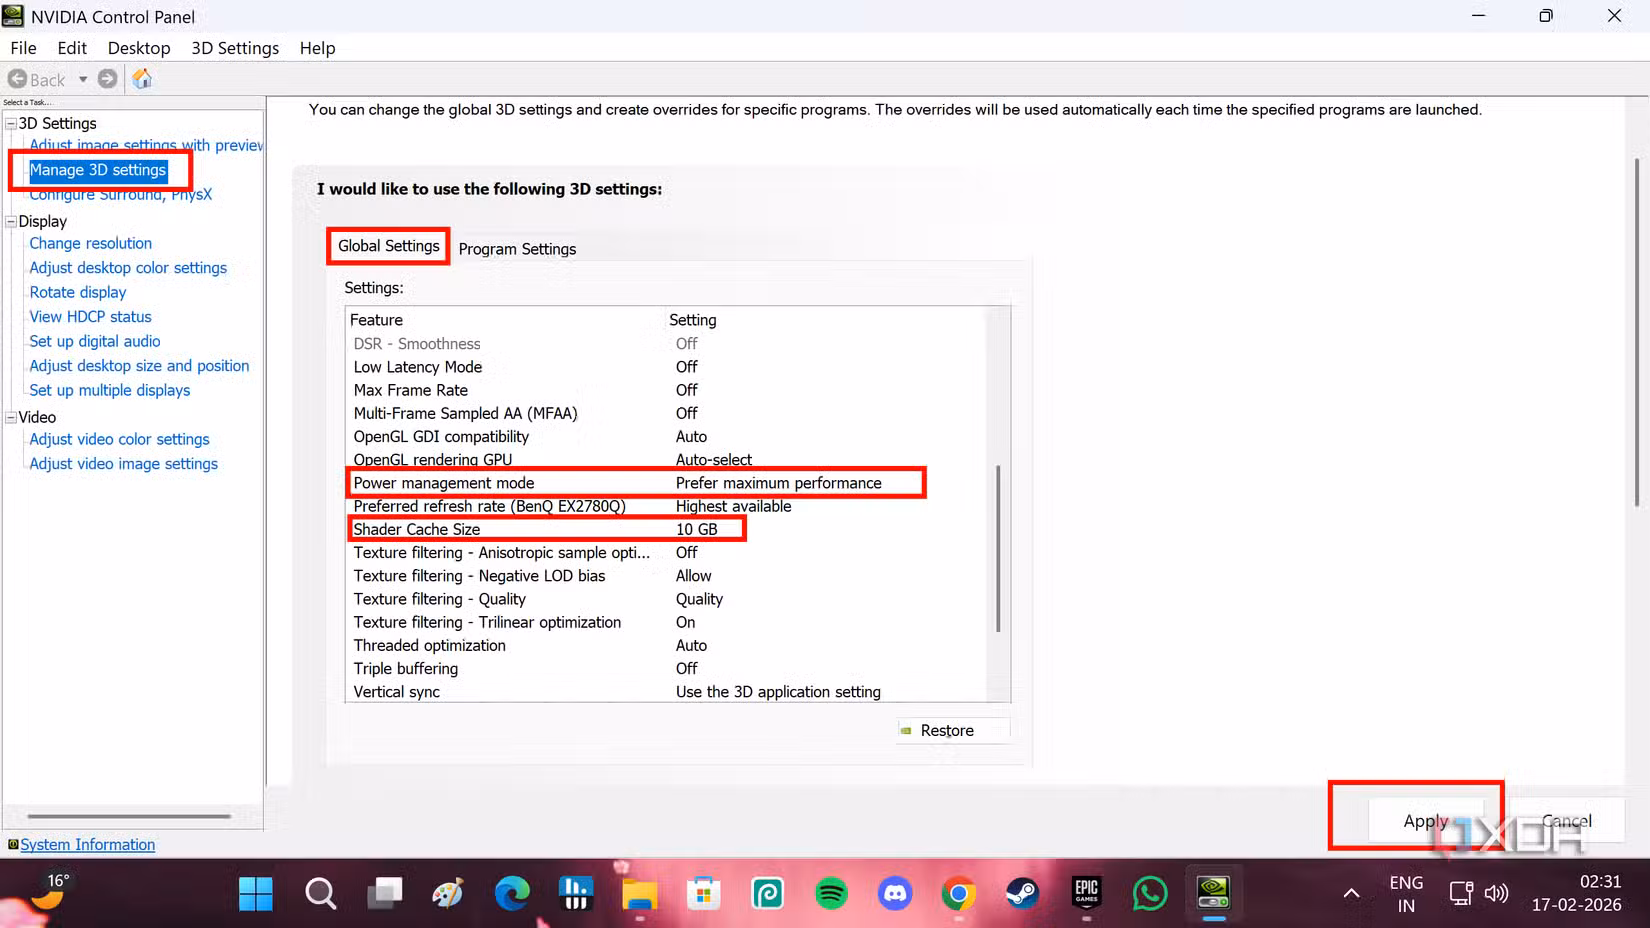Open the File menu
The height and width of the screenshot is (928, 1650).
(23, 48)
